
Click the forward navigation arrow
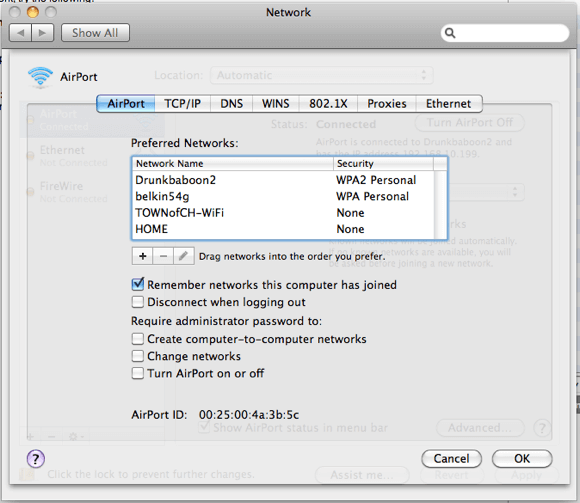(x=43, y=33)
